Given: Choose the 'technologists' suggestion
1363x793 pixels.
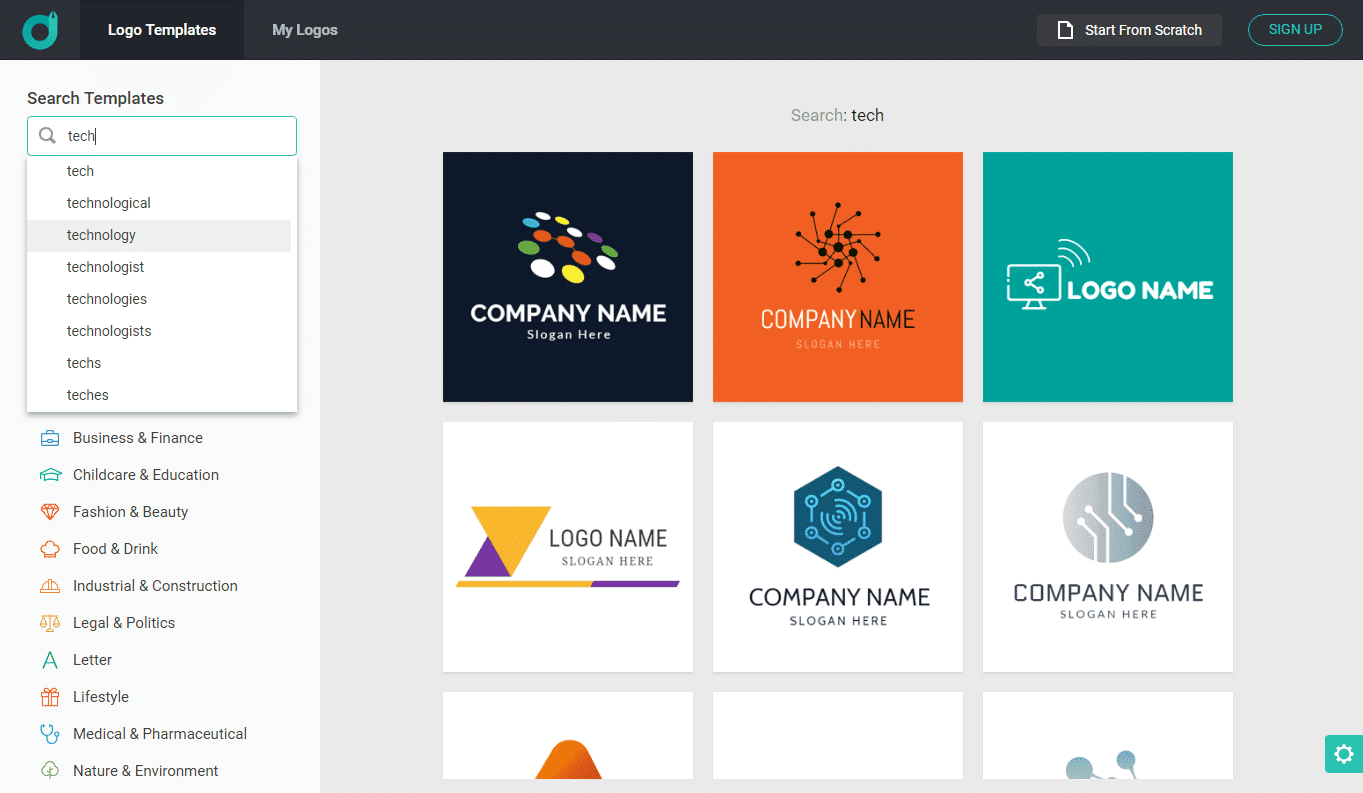Looking at the screenshot, I should (159, 331).
